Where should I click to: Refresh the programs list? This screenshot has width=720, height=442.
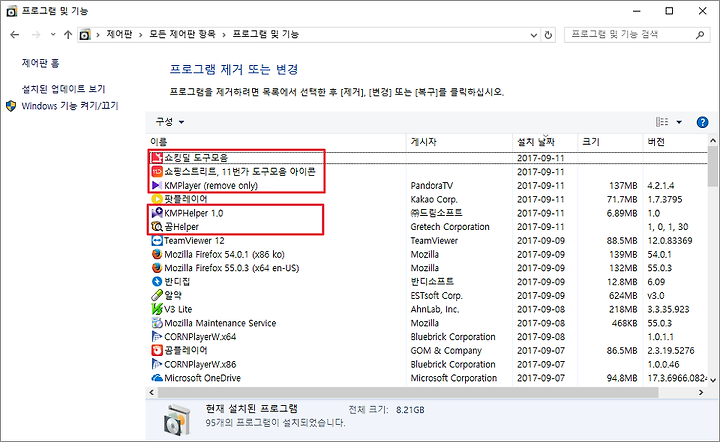(x=548, y=35)
